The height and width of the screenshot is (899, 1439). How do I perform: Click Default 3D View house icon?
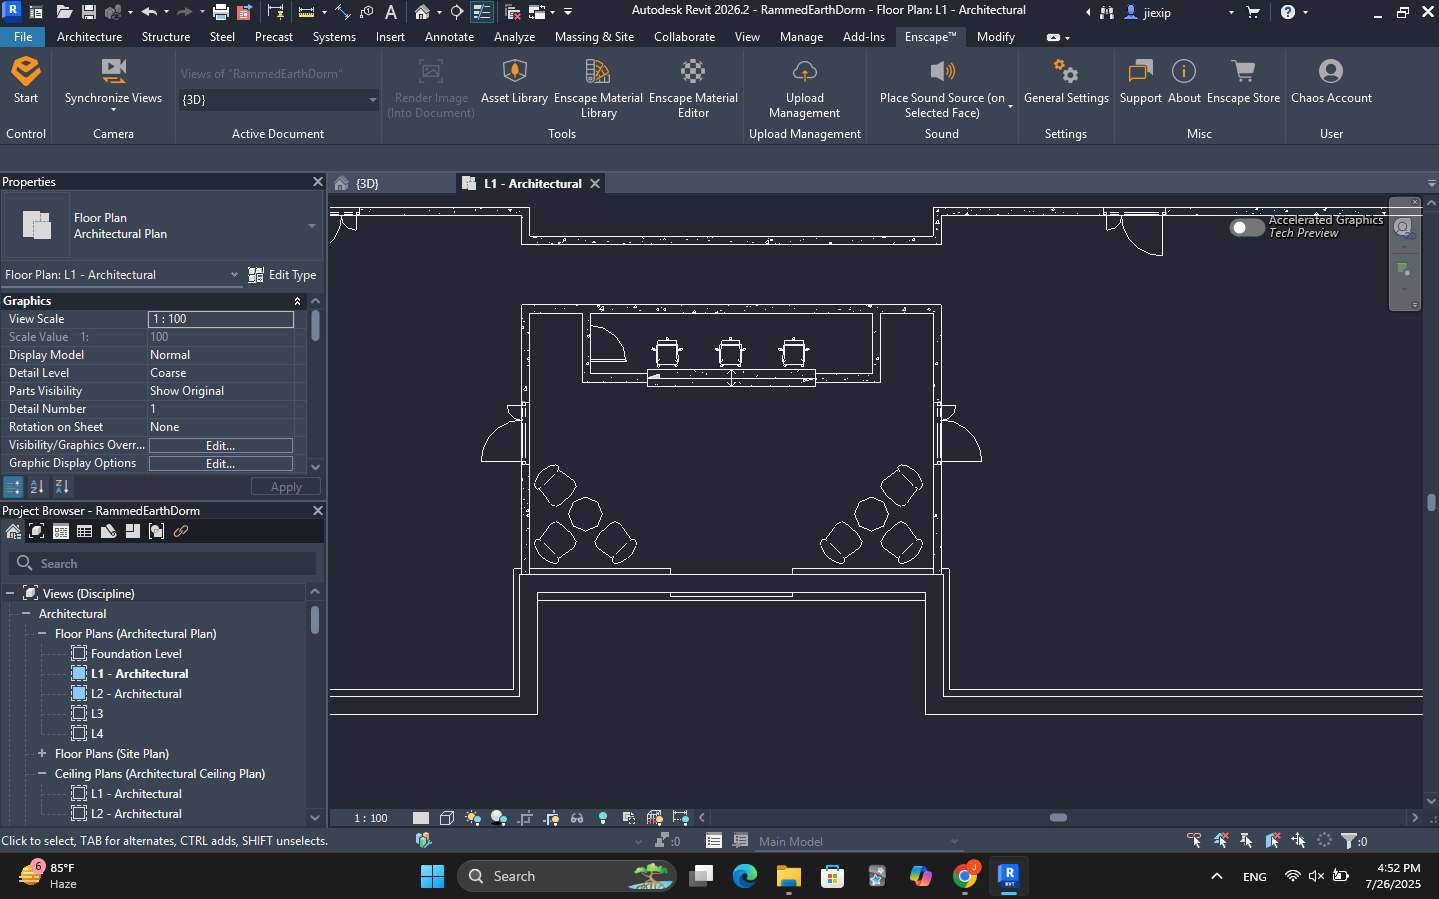pos(422,12)
